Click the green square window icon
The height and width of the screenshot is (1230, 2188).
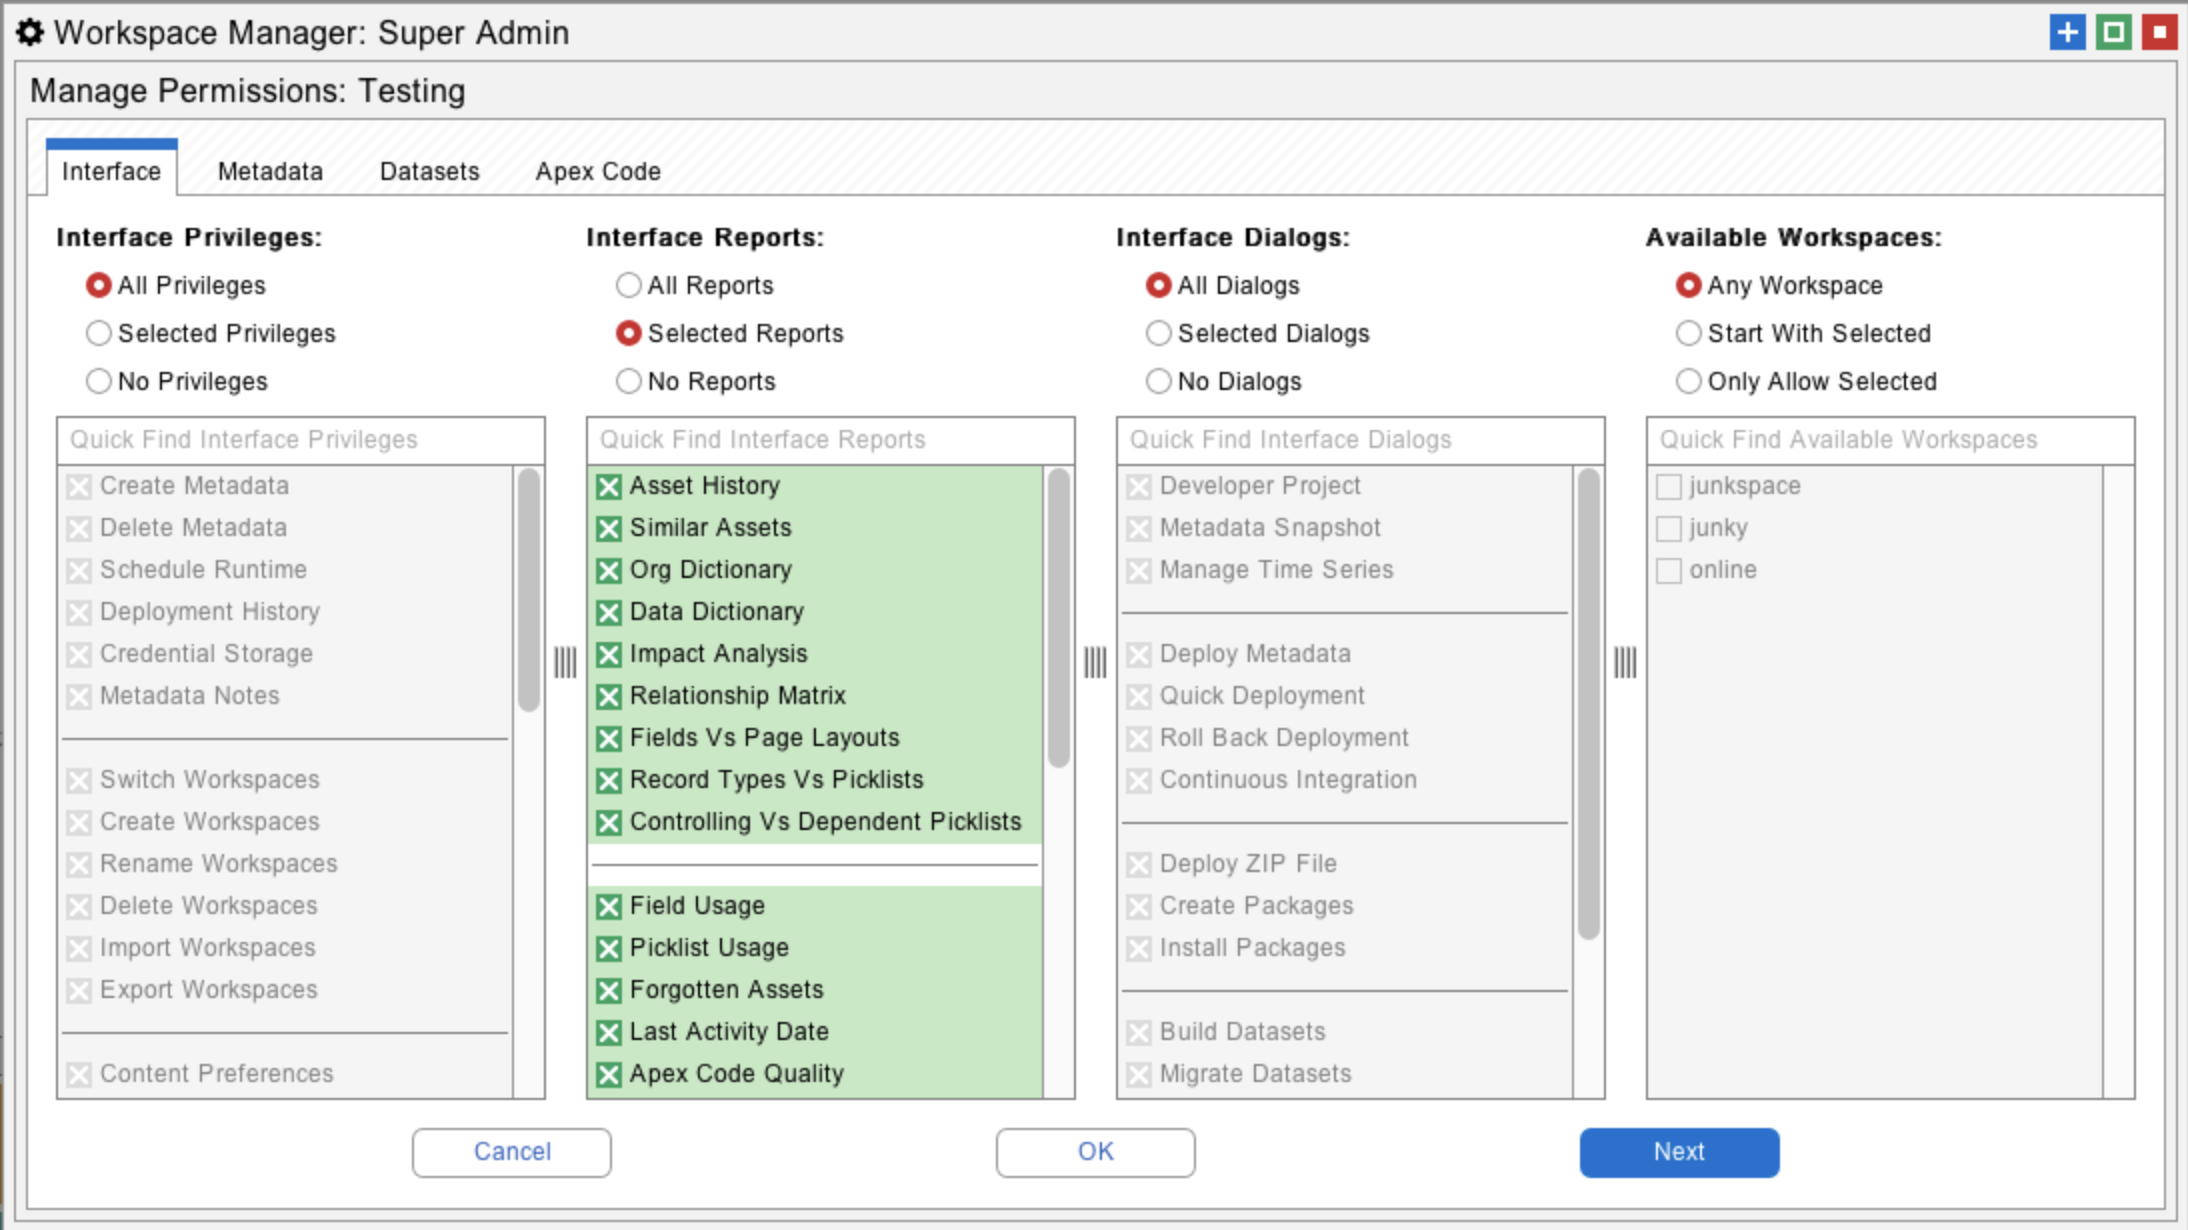tap(2113, 33)
